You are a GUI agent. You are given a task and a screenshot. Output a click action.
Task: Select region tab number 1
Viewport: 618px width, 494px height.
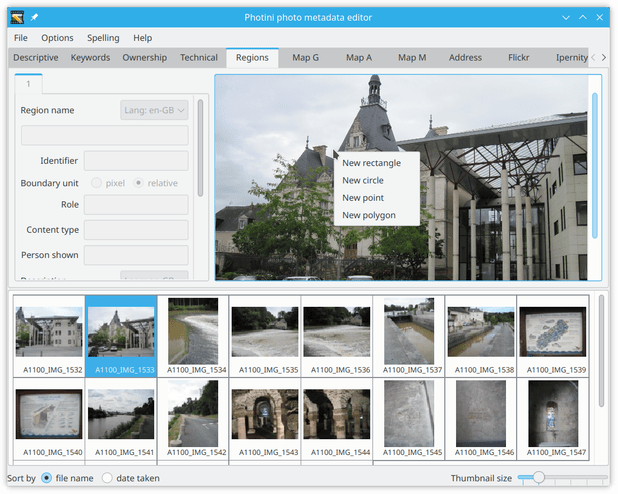coord(28,84)
